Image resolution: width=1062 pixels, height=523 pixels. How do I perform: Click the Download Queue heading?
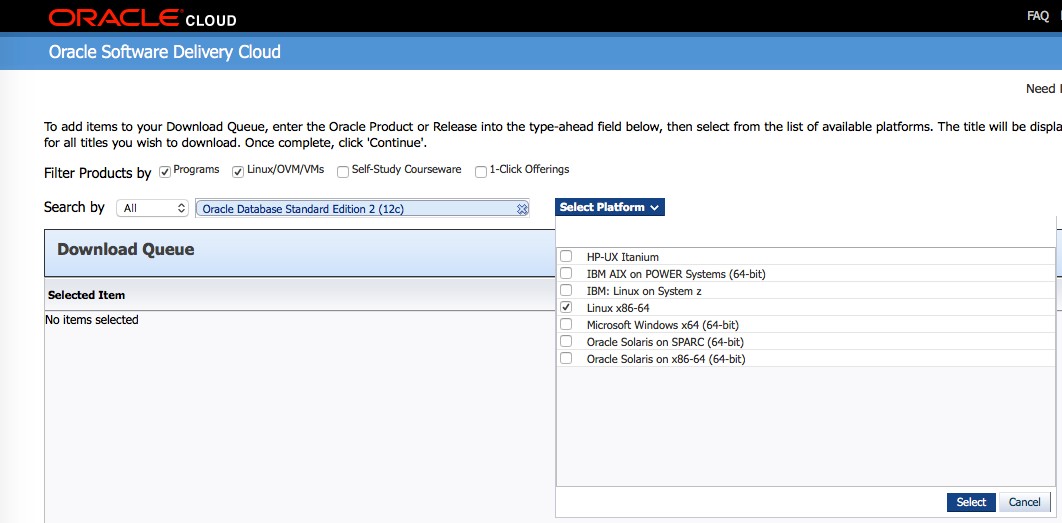[x=125, y=249]
